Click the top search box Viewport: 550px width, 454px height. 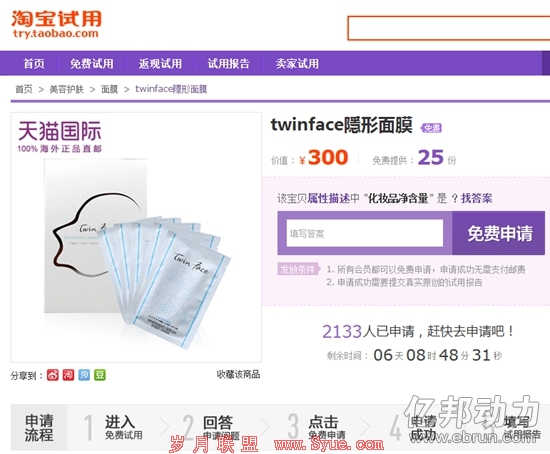click(x=449, y=28)
